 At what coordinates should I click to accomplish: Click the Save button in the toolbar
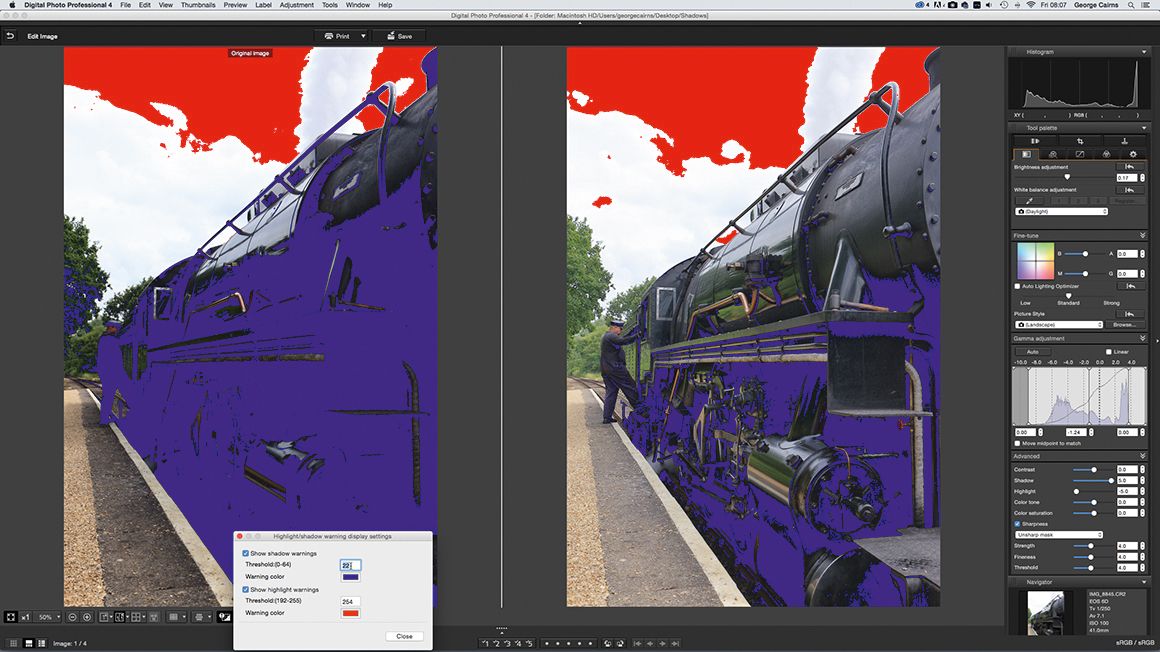pos(399,36)
